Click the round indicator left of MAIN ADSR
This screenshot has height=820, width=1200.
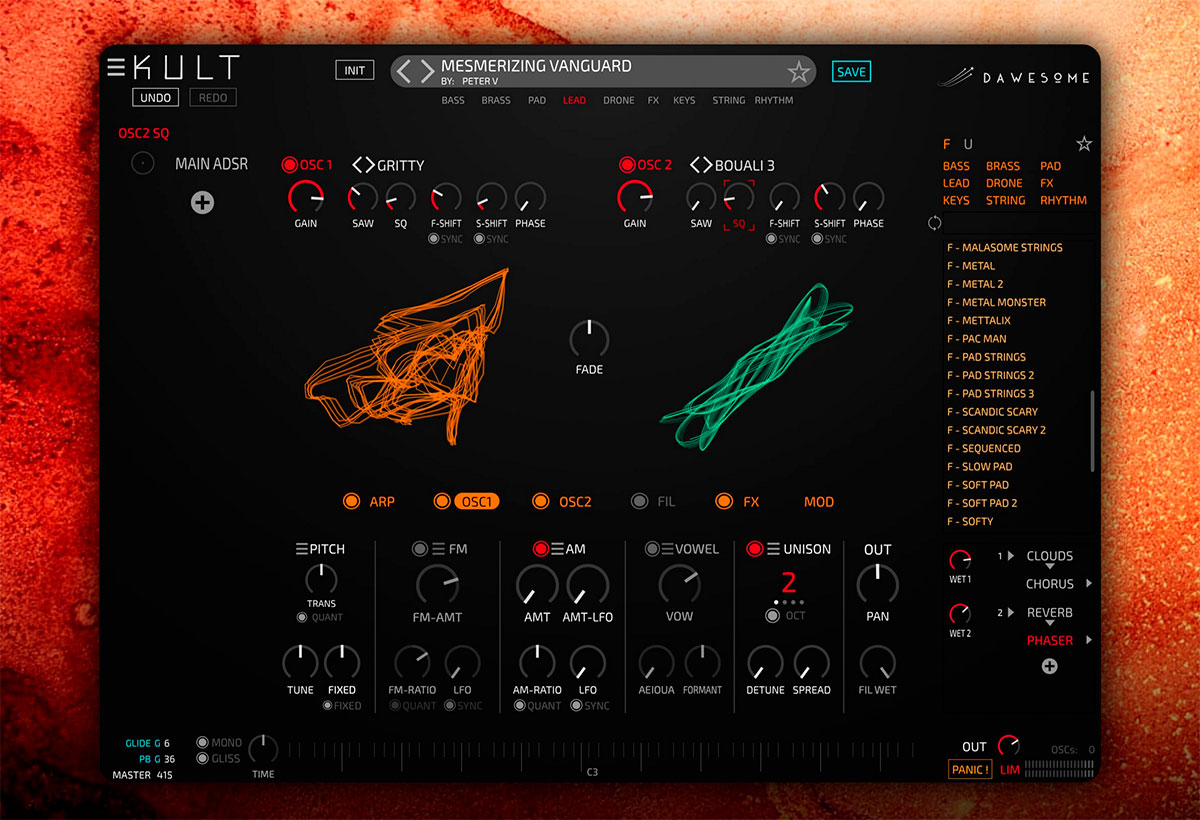coord(143,163)
